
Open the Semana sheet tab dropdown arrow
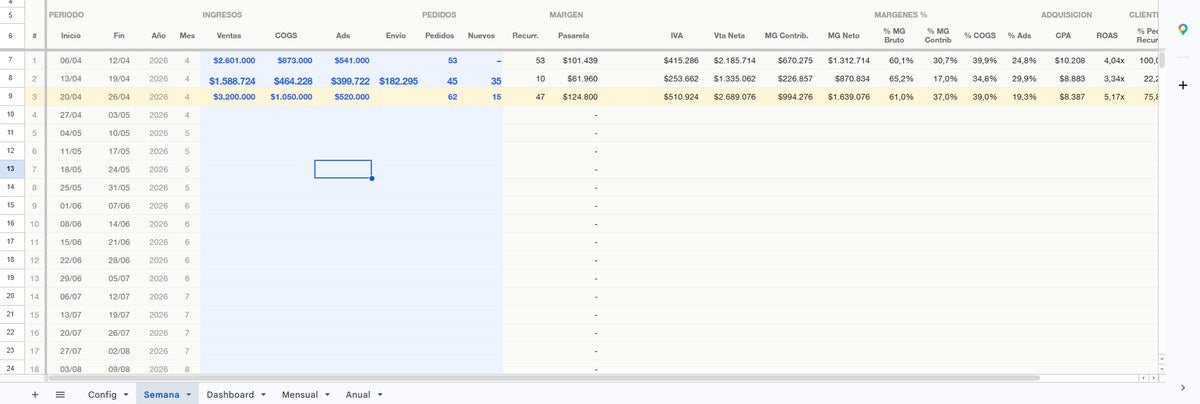coord(189,395)
